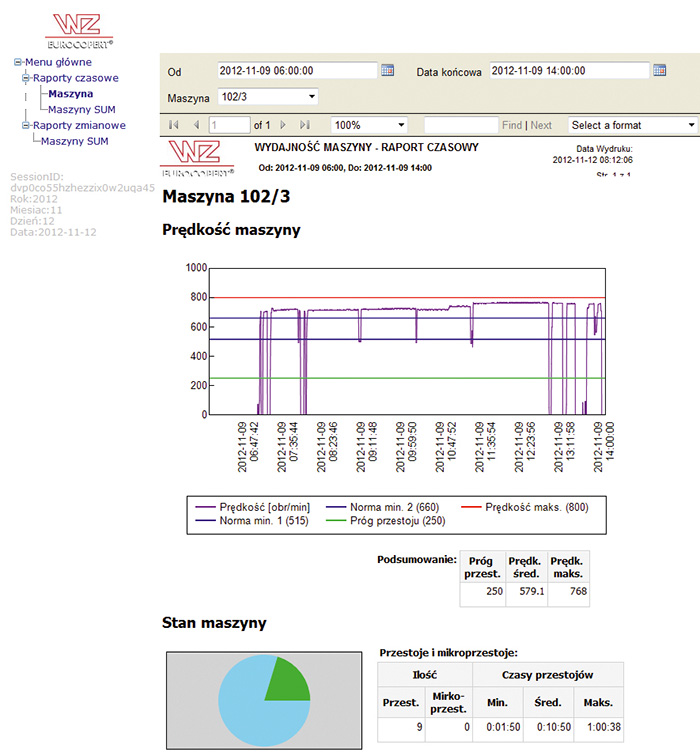Collapse the Raporty czasowe branch
The image size is (700, 752).
(x=27, y=78)
